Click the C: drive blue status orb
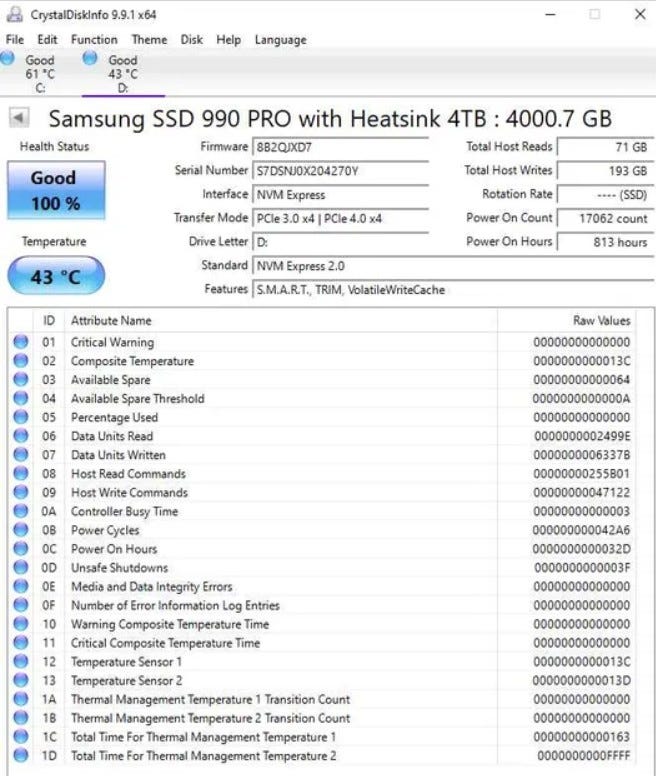 pyautogui.click(x=7, y=58)
